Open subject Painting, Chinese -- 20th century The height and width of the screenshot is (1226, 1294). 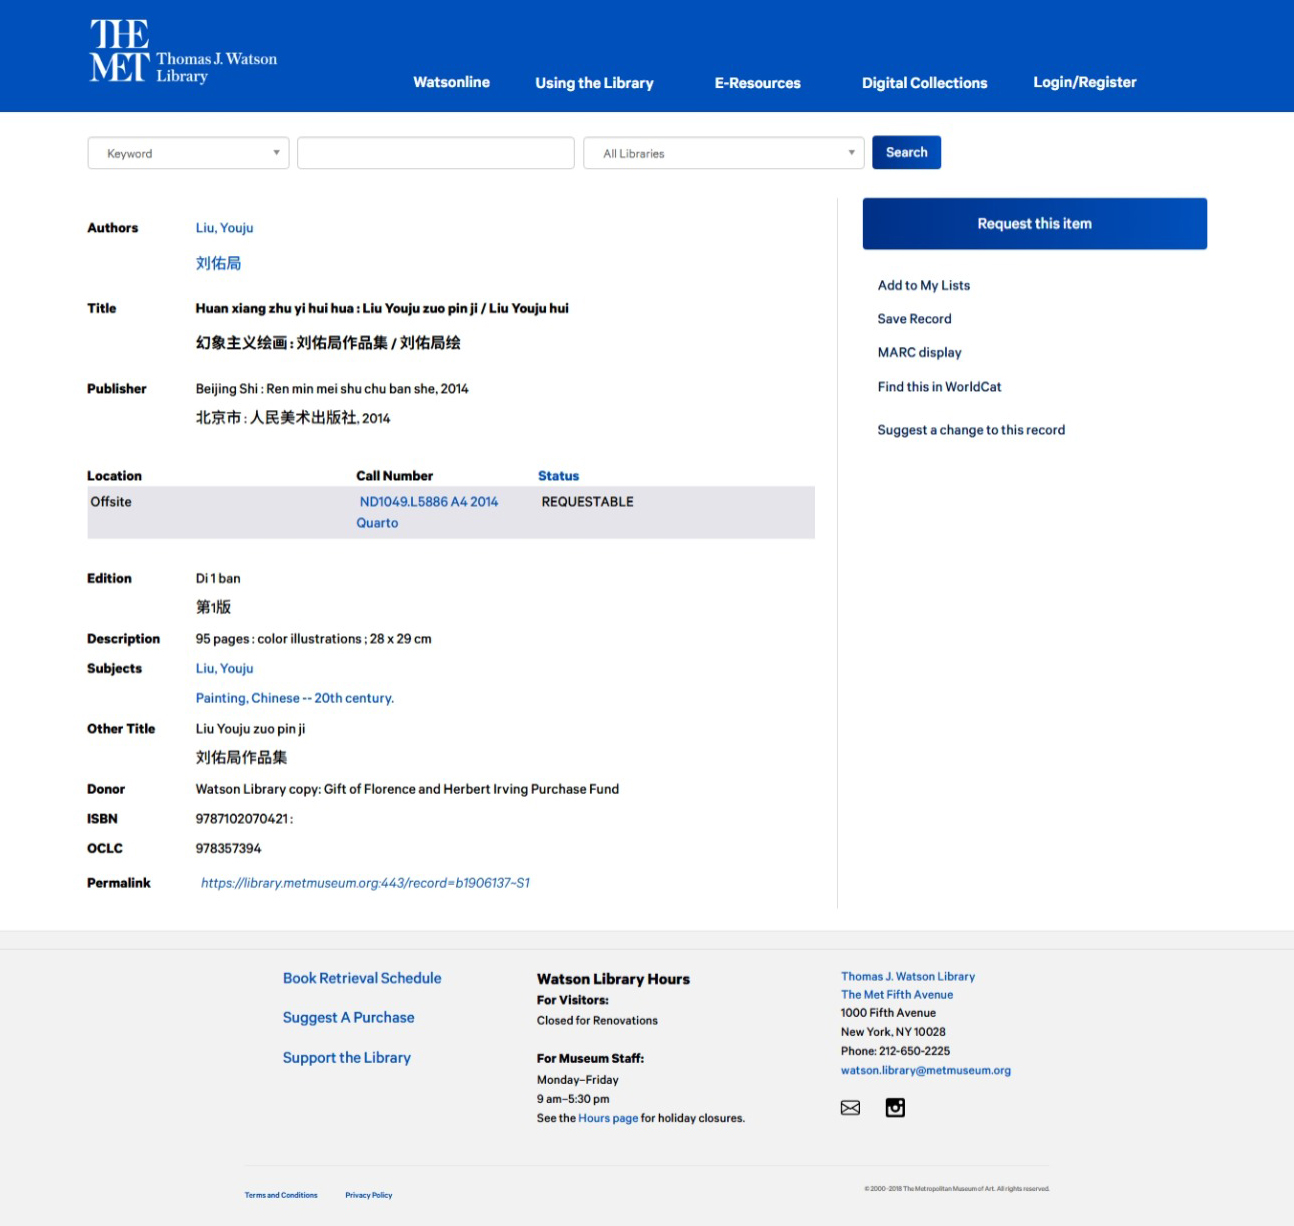click(x=294, y=698)
